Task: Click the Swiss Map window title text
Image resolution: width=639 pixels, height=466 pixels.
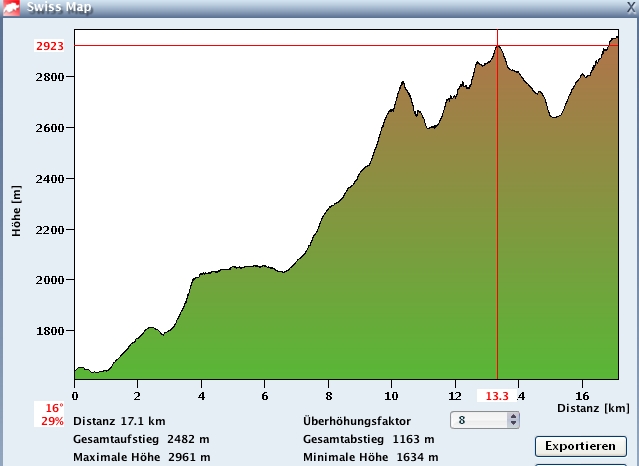Action: [x=62, y=8]
